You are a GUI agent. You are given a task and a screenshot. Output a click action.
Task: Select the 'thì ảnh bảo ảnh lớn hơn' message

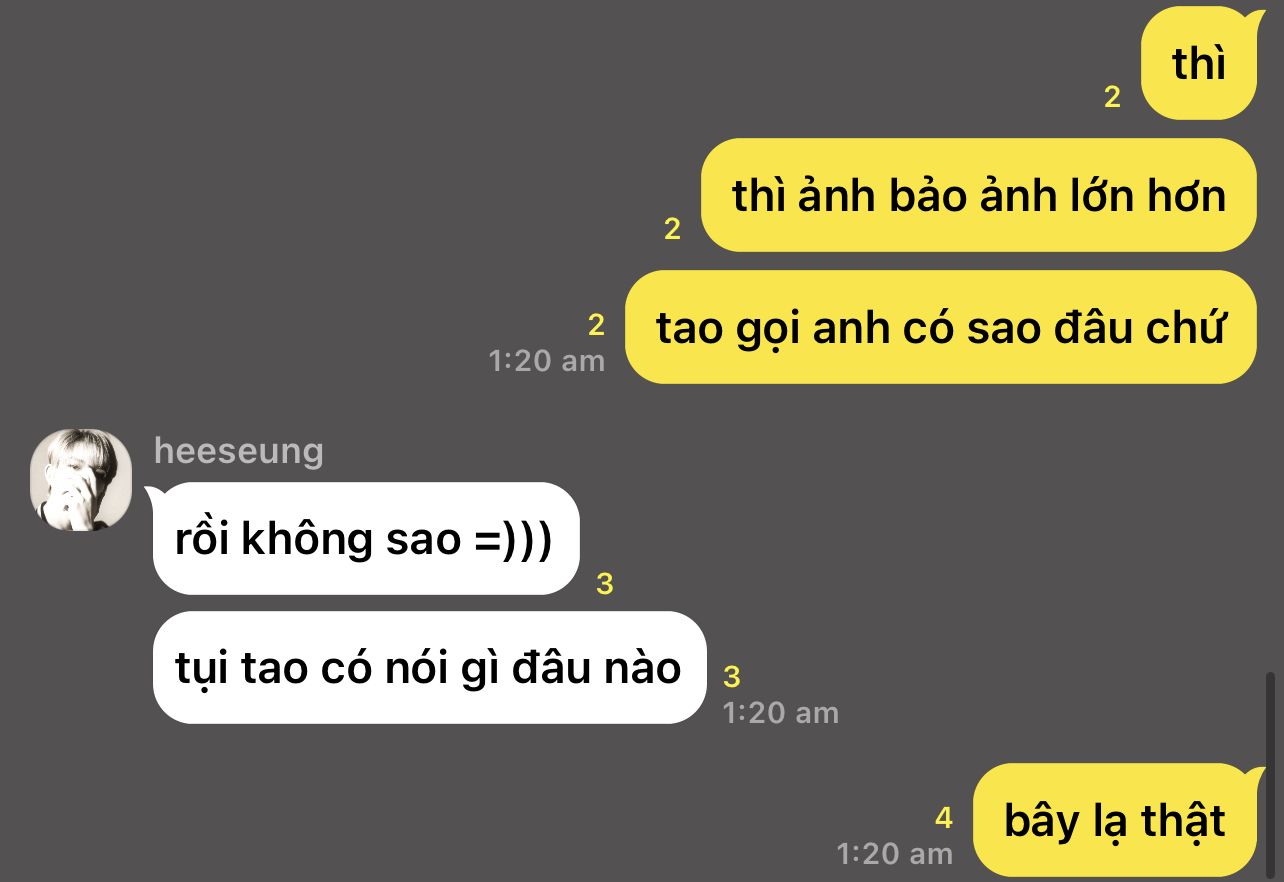(979, 195)
